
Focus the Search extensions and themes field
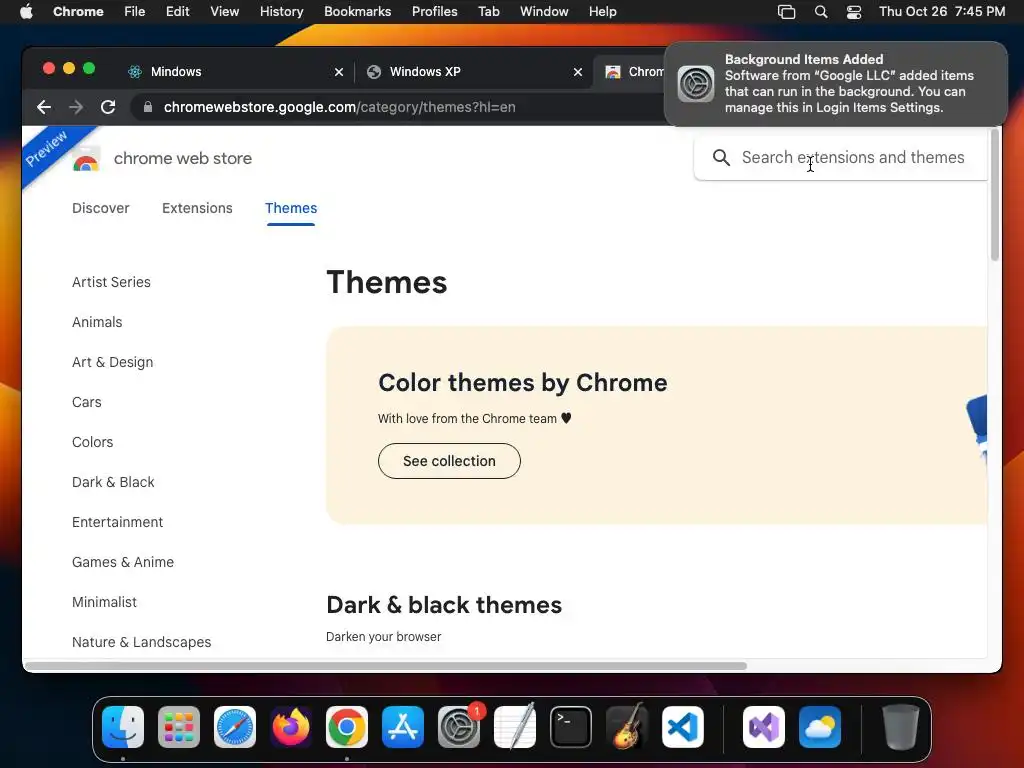click(x=841, y=157)
